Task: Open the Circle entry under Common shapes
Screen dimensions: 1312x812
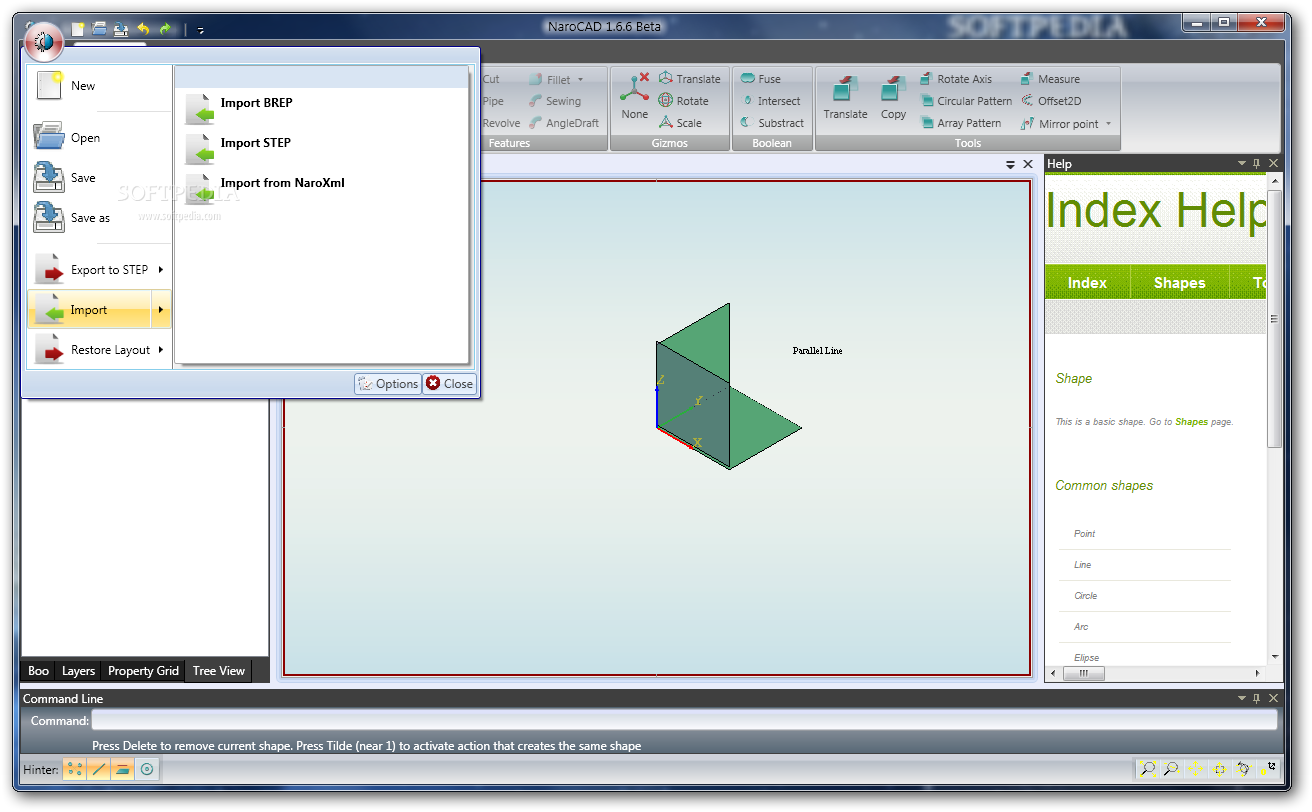Action: coord(1085,596)
